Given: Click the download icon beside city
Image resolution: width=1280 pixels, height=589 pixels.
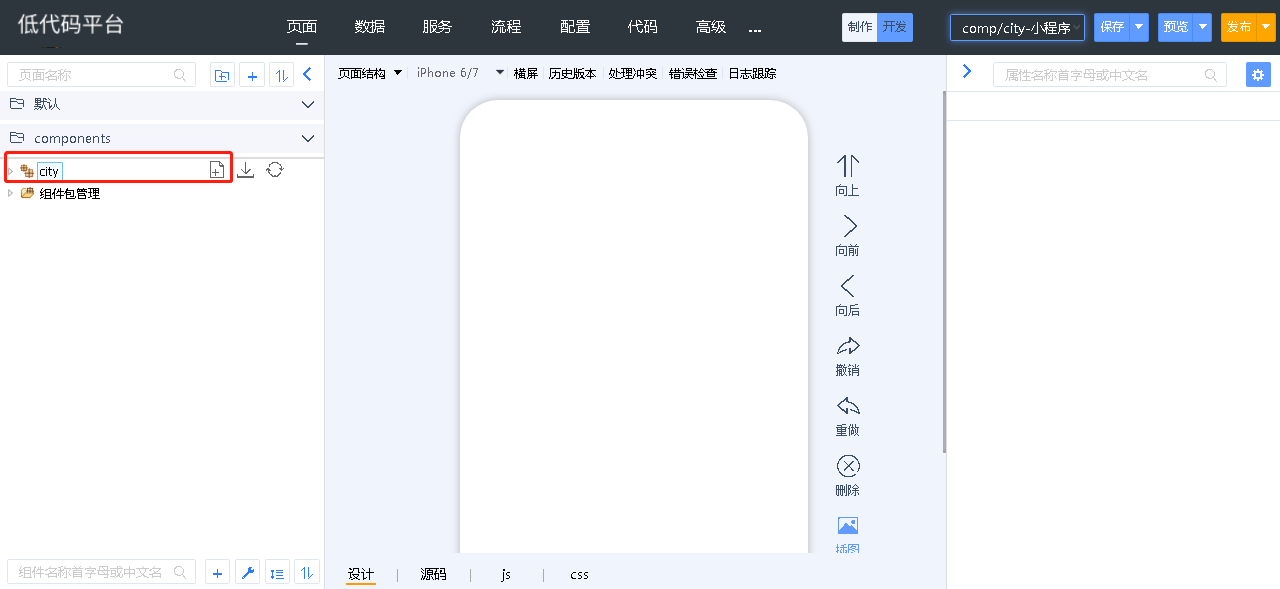Looking at the screenshot, I should 246,170.
